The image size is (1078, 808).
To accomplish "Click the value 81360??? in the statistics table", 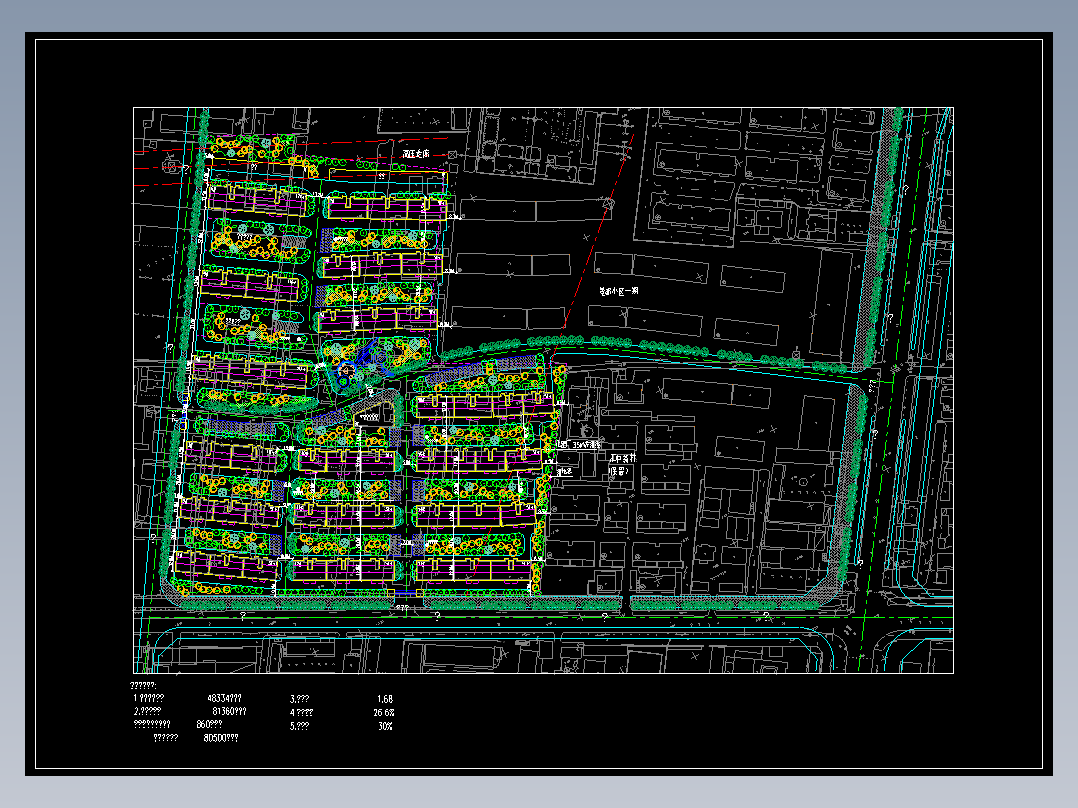I will (x=229, y=711).
